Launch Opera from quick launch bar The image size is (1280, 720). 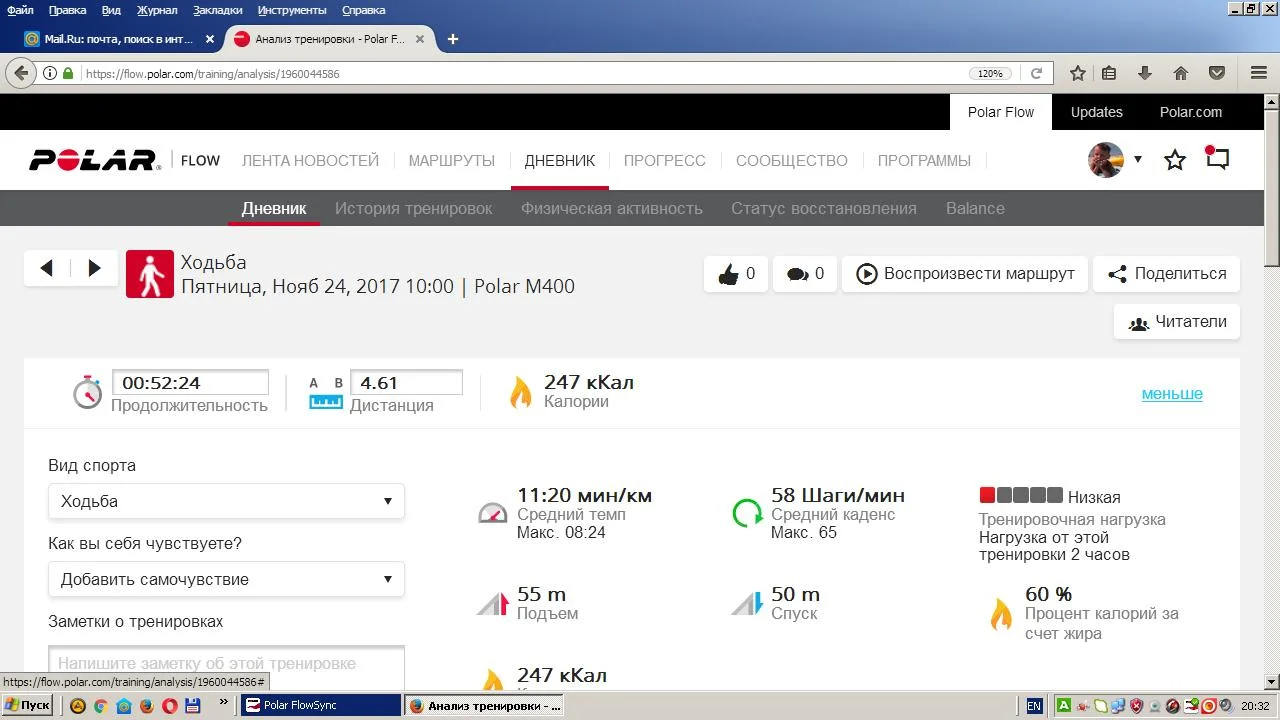point(170,706)
